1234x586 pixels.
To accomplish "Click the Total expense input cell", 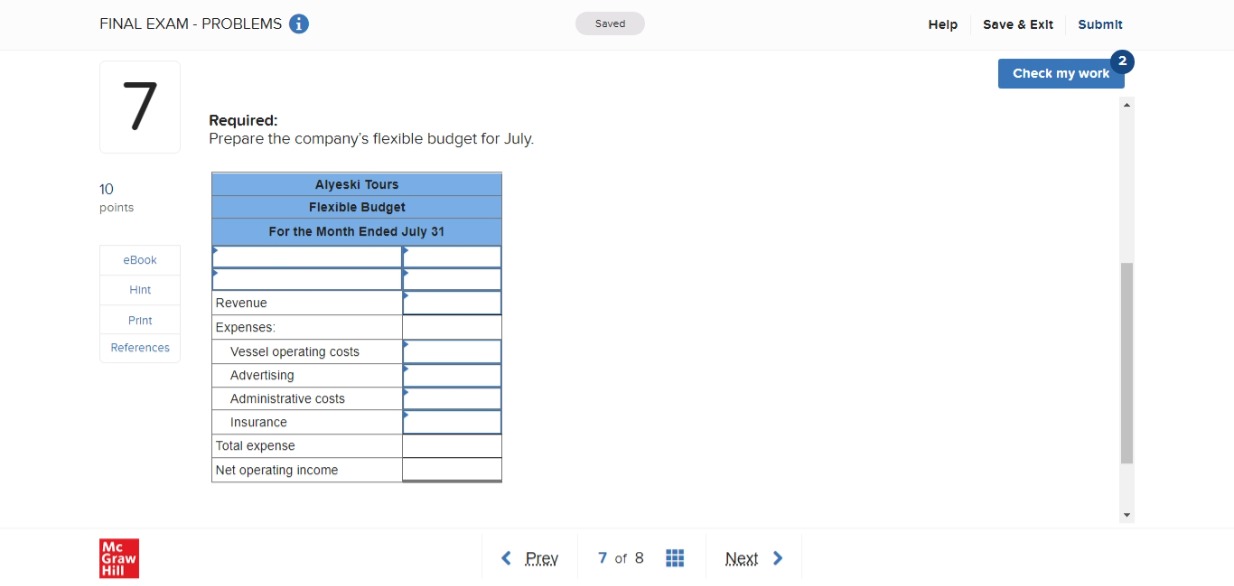I will click(451, 445).
